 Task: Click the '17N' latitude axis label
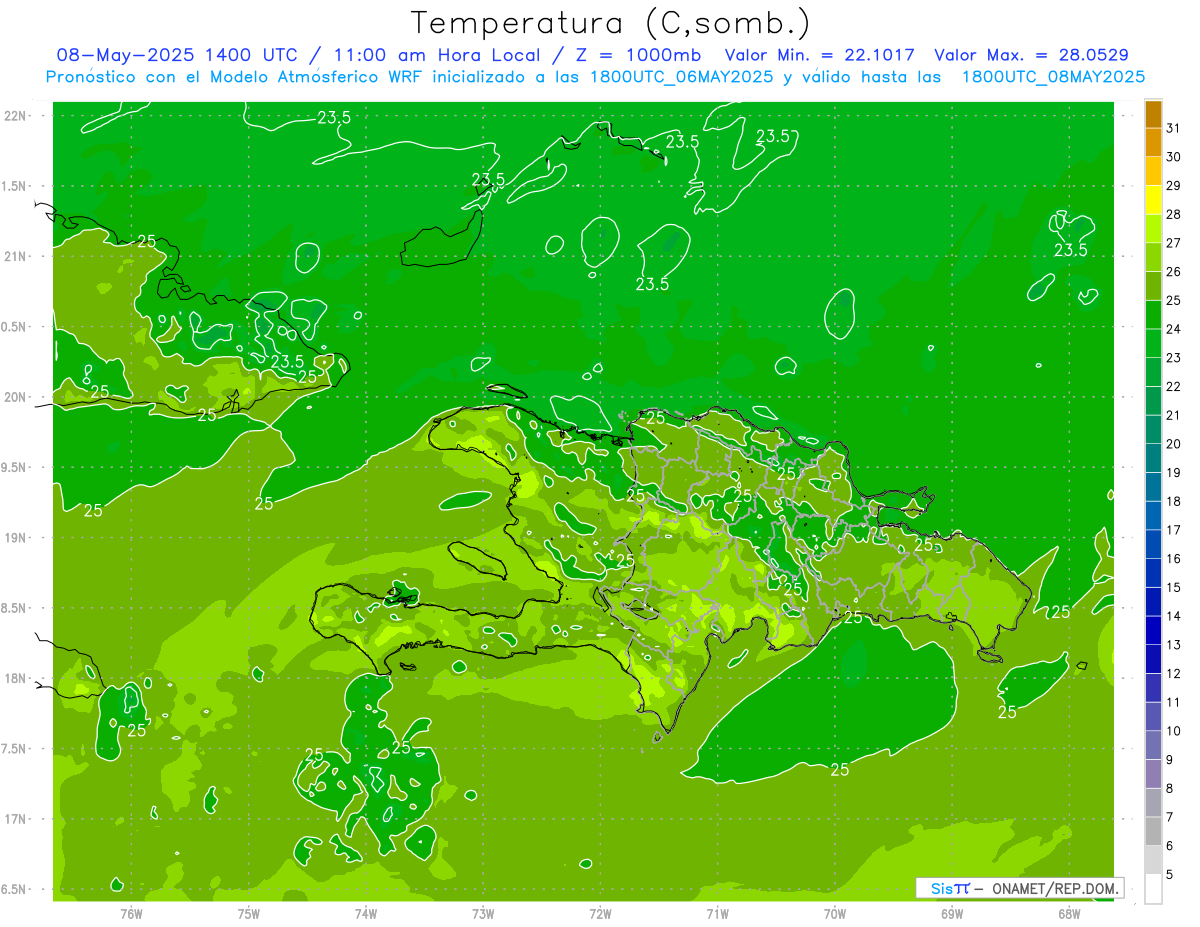tap(16, 819)
